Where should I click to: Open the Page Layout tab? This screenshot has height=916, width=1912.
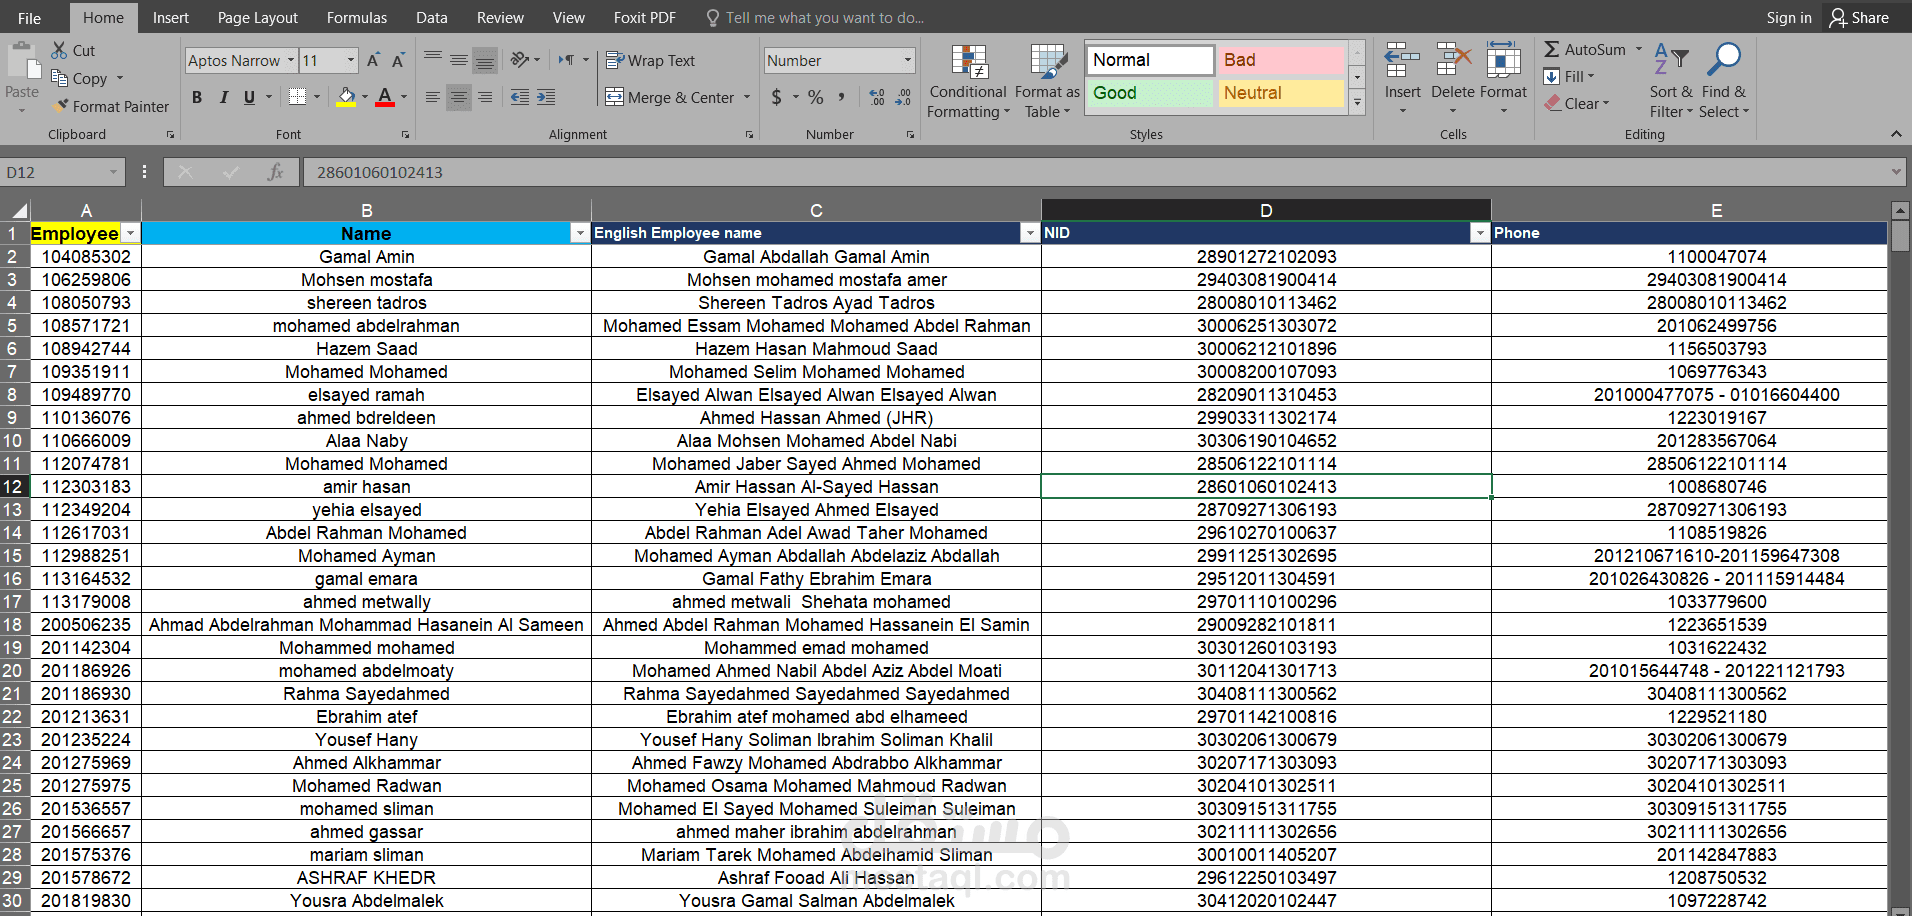click(257, 18)
